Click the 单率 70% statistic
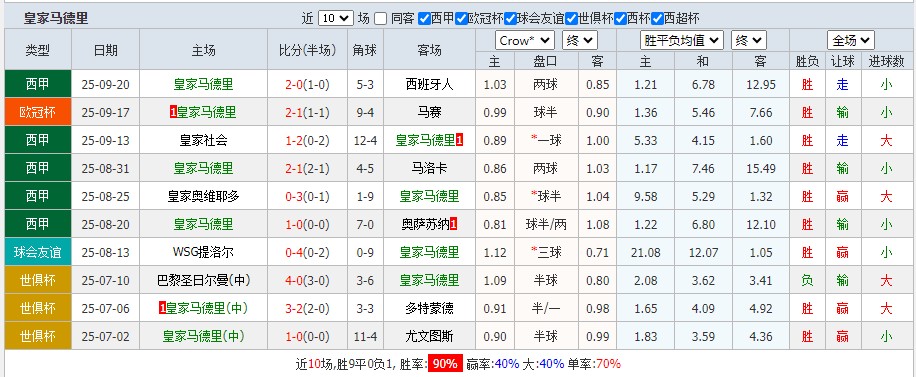Viewport: 916px width, 377px height. 594,364
